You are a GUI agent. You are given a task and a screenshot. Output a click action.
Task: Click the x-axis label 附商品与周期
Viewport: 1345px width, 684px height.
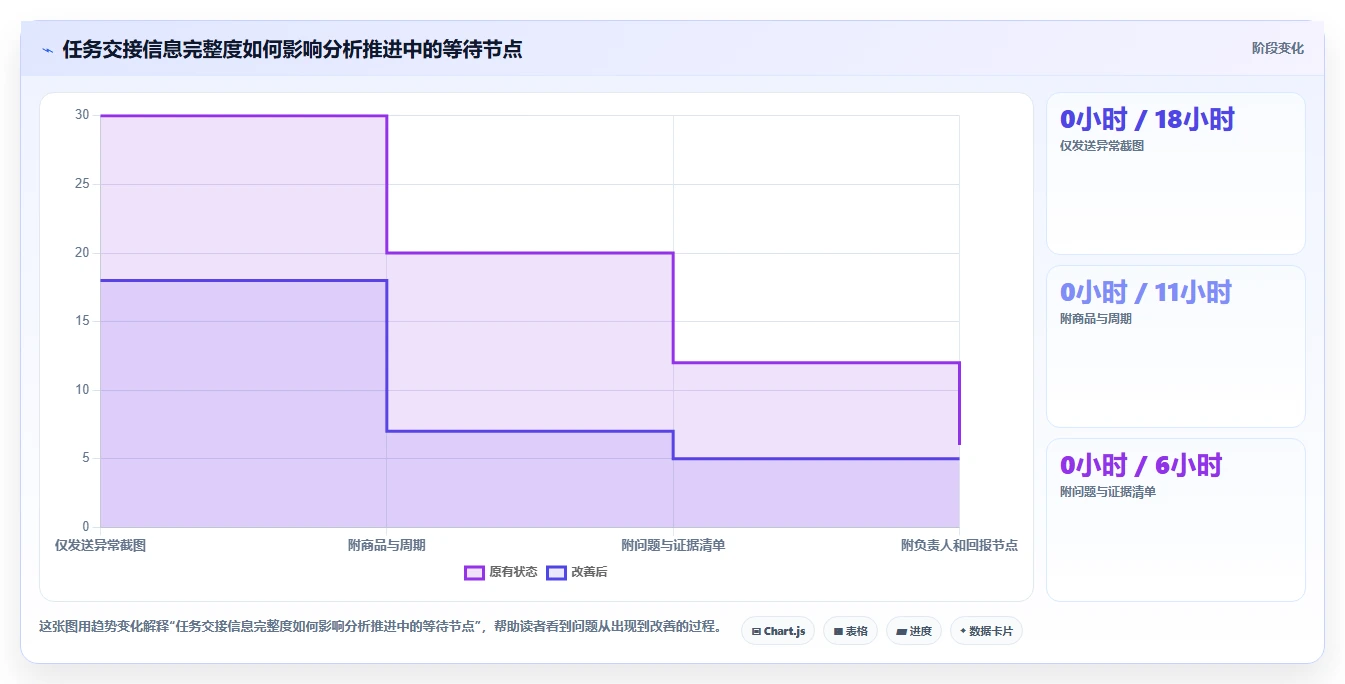[387, 545]
